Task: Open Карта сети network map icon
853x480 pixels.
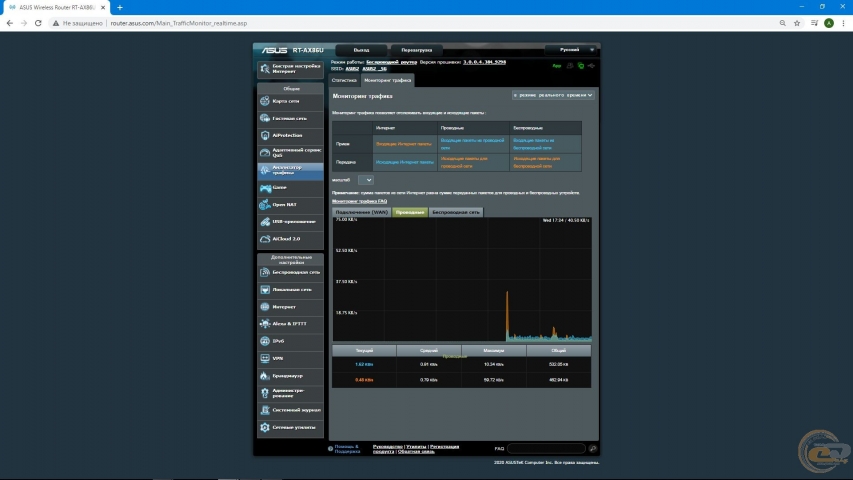Action: click(x=265, y=101)
